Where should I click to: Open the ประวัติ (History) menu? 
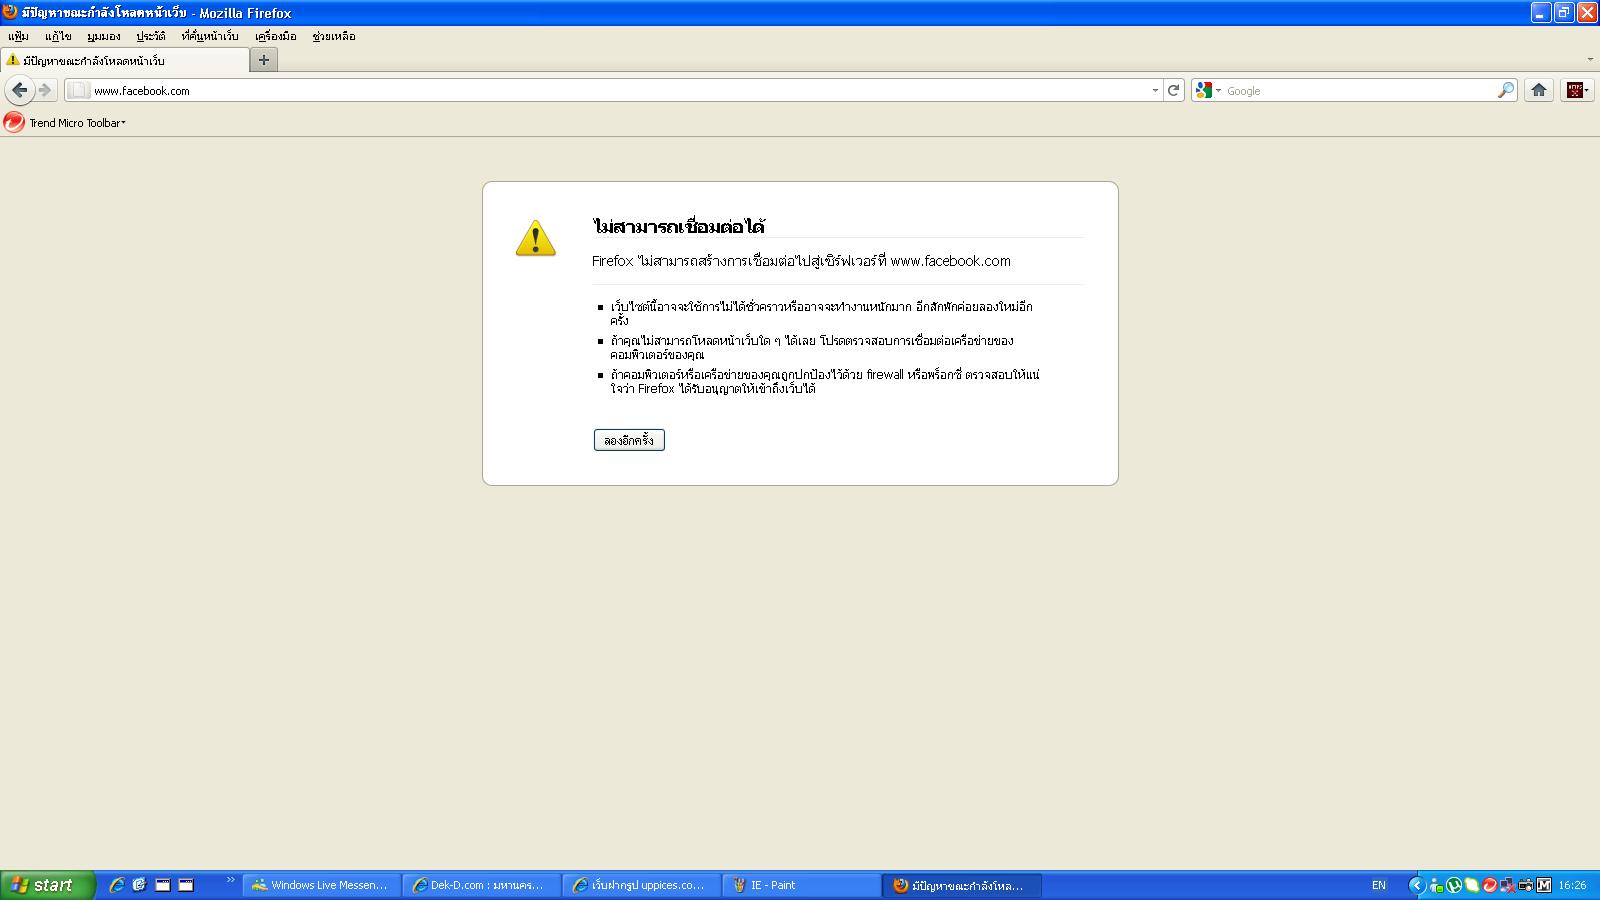[150, 36]
